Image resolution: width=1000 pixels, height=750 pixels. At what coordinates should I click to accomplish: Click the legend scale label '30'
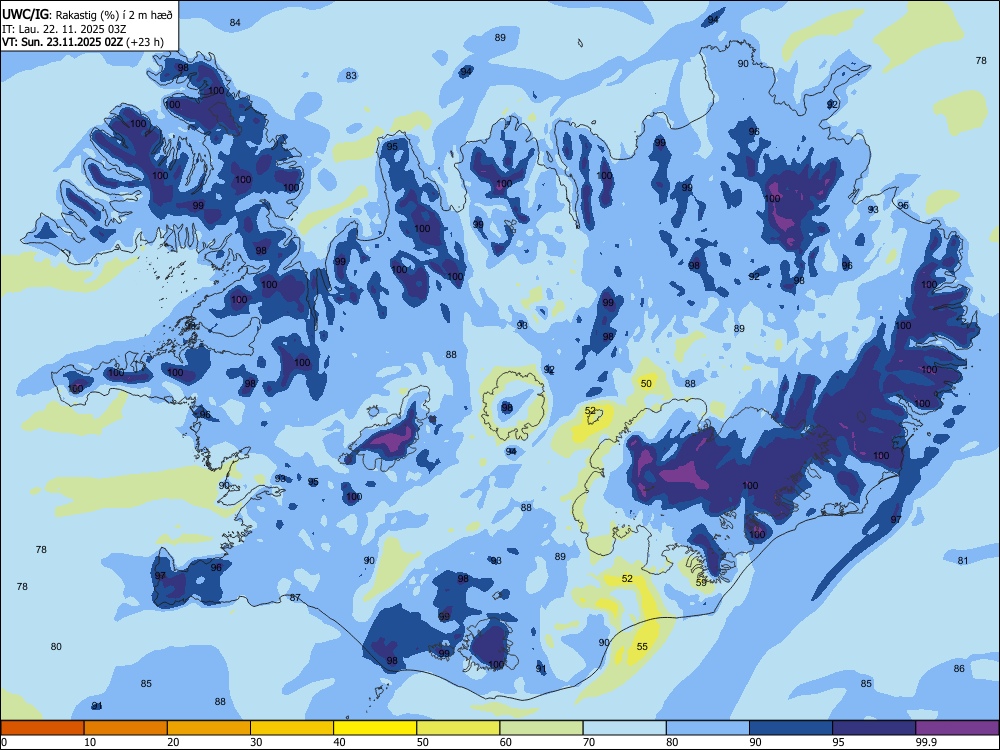pos(256,742)
